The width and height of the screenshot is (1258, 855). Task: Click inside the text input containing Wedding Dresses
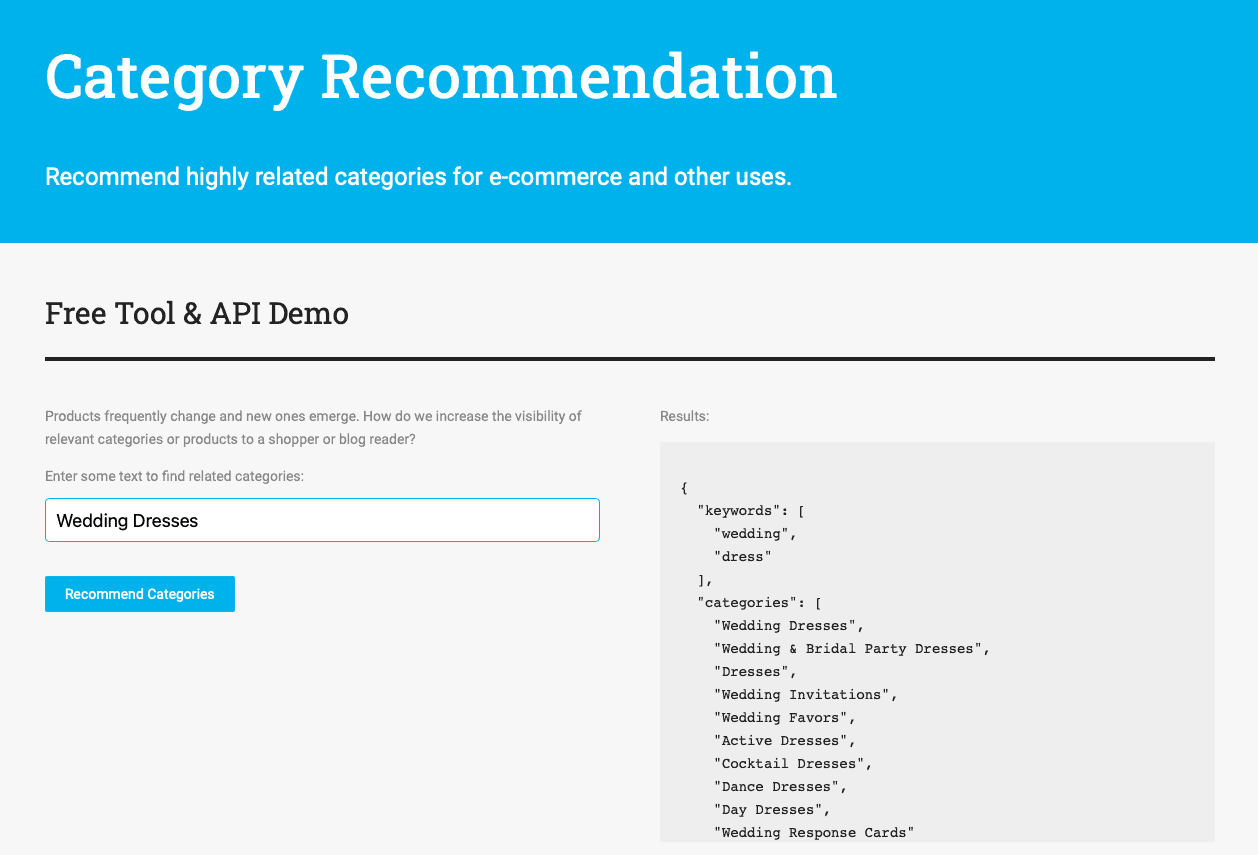pyautogui.click(x=322, y=519)
